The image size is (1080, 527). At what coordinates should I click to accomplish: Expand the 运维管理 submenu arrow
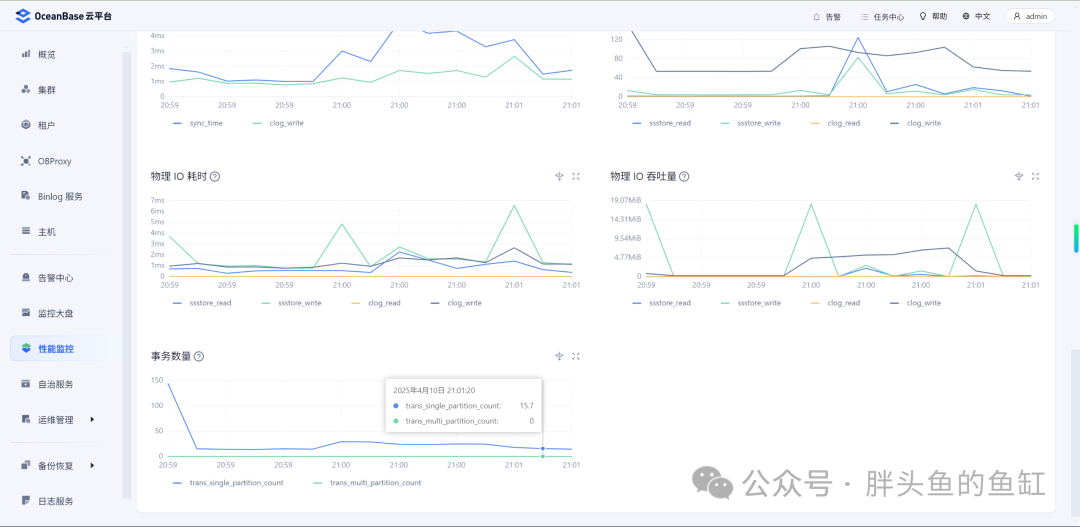pos(92,420)
